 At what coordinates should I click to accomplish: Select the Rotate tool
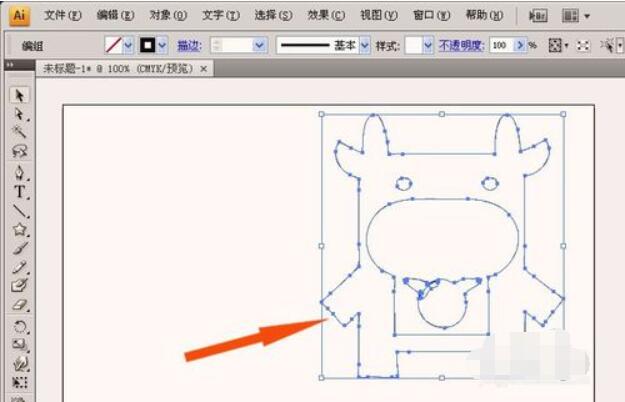pos(19,327)
